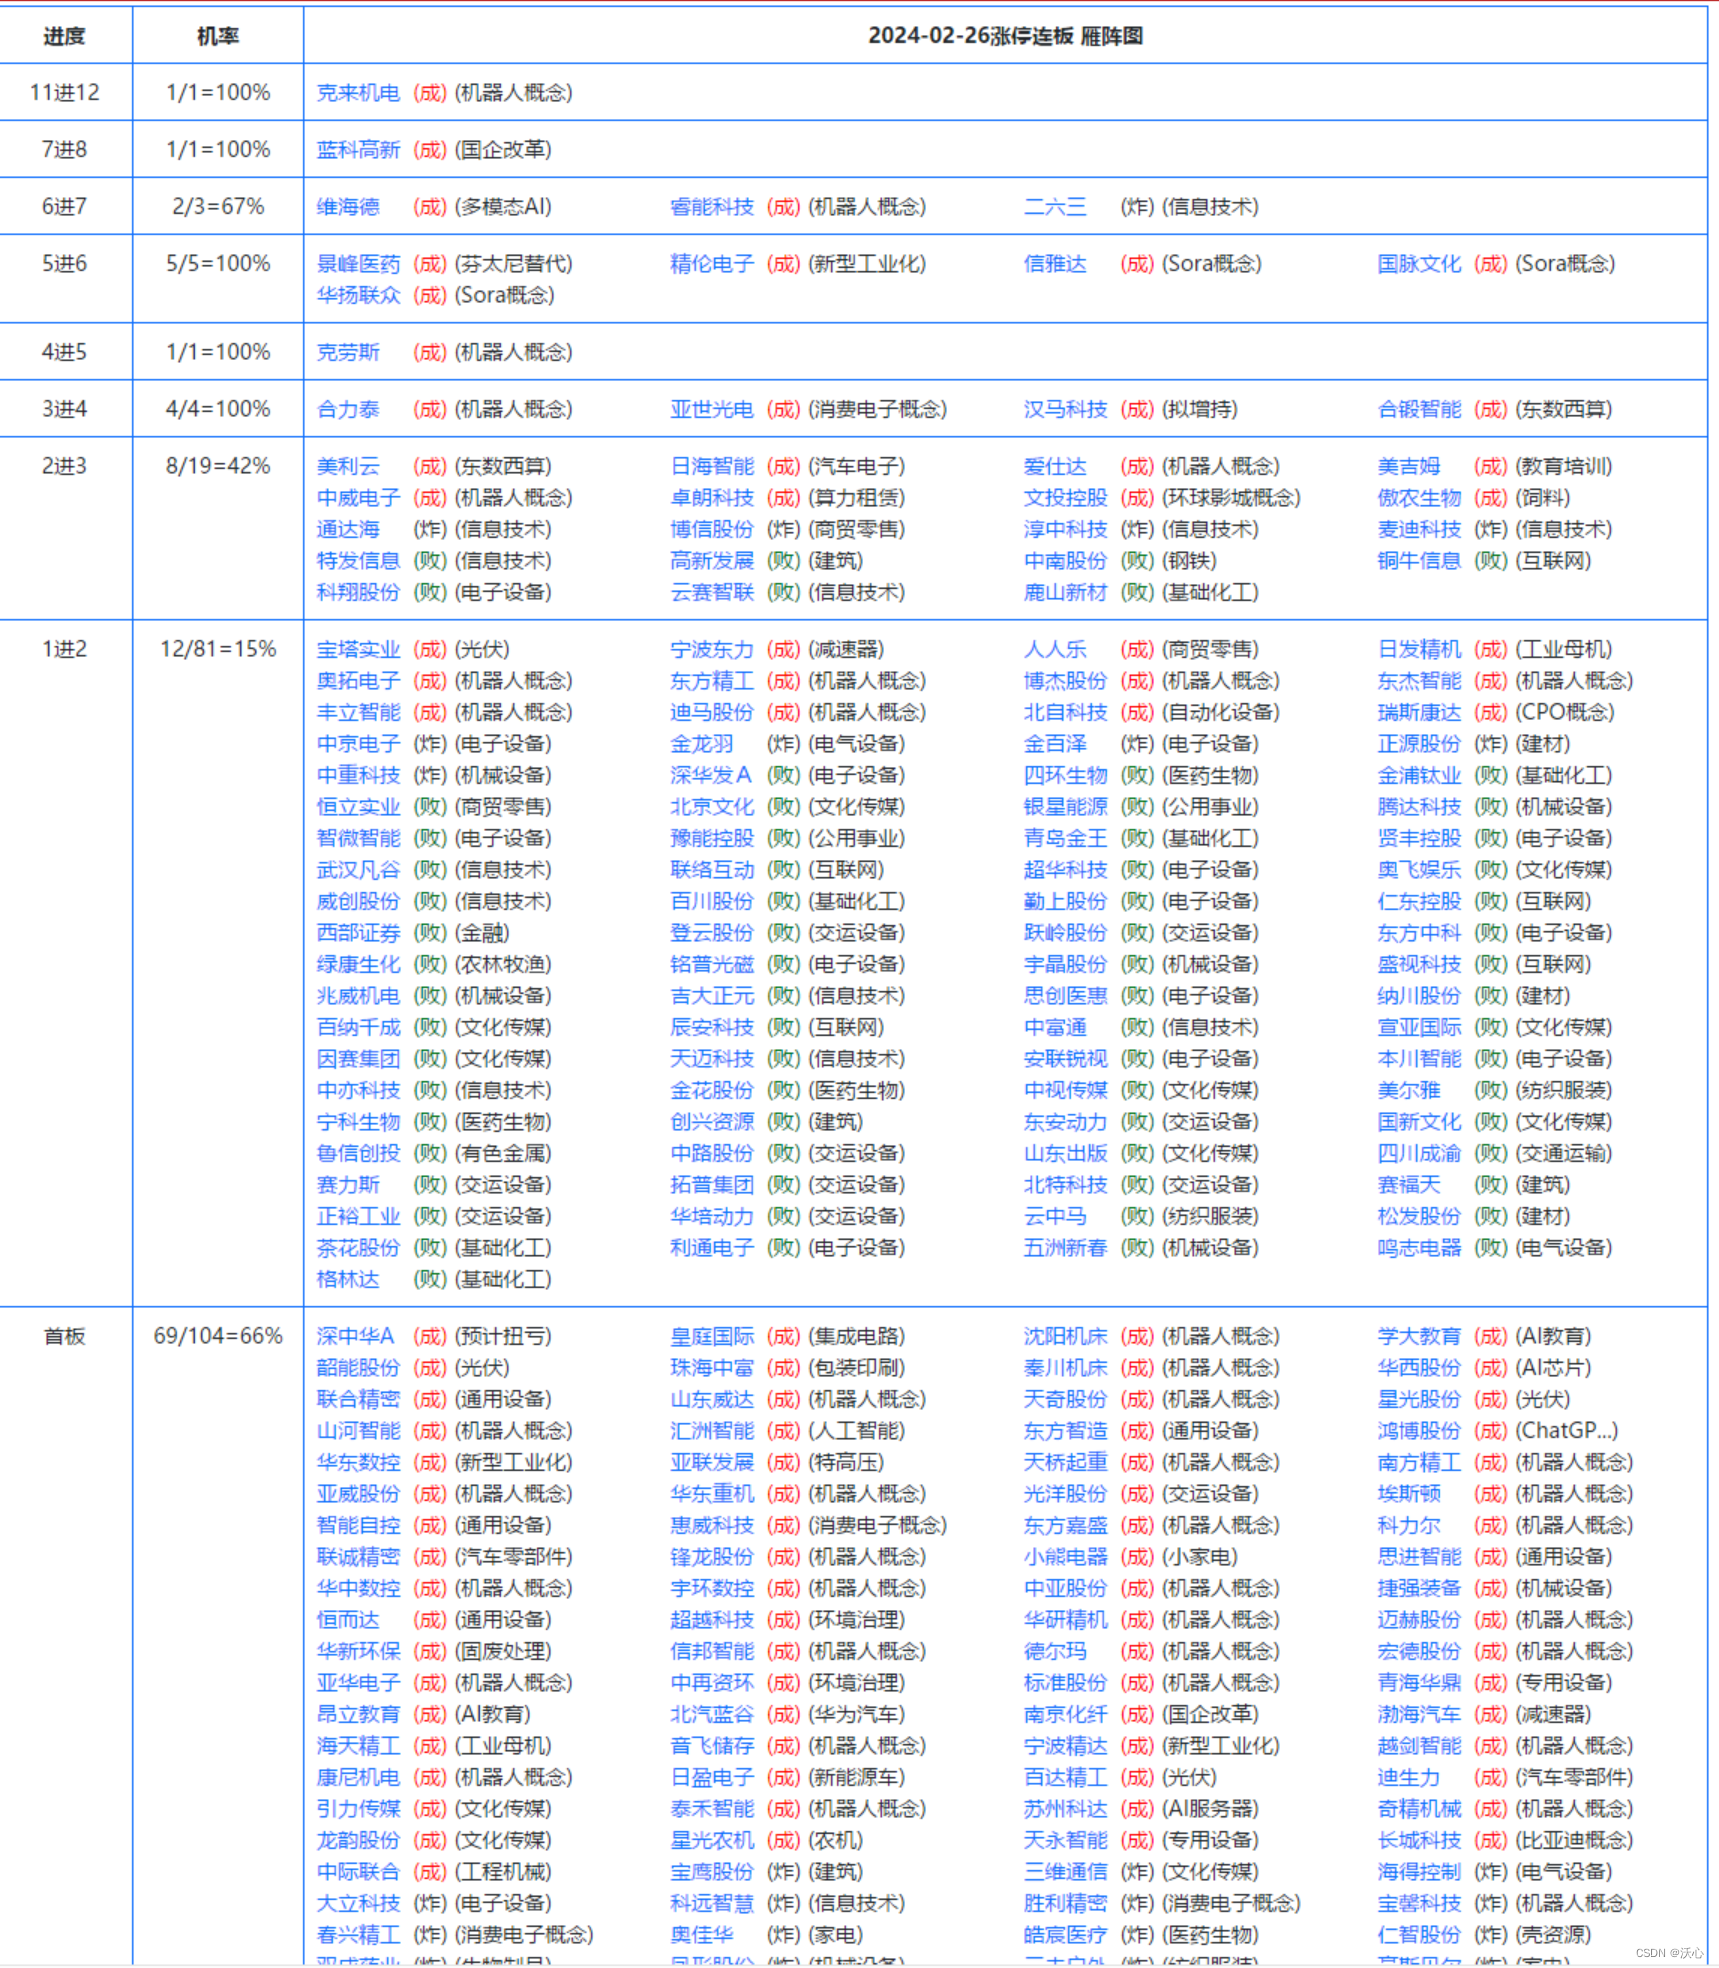Select the 2024-02-26涨停连板 title
The height and width of the screenshot is (1968, 1719).
coord(1005,36)
